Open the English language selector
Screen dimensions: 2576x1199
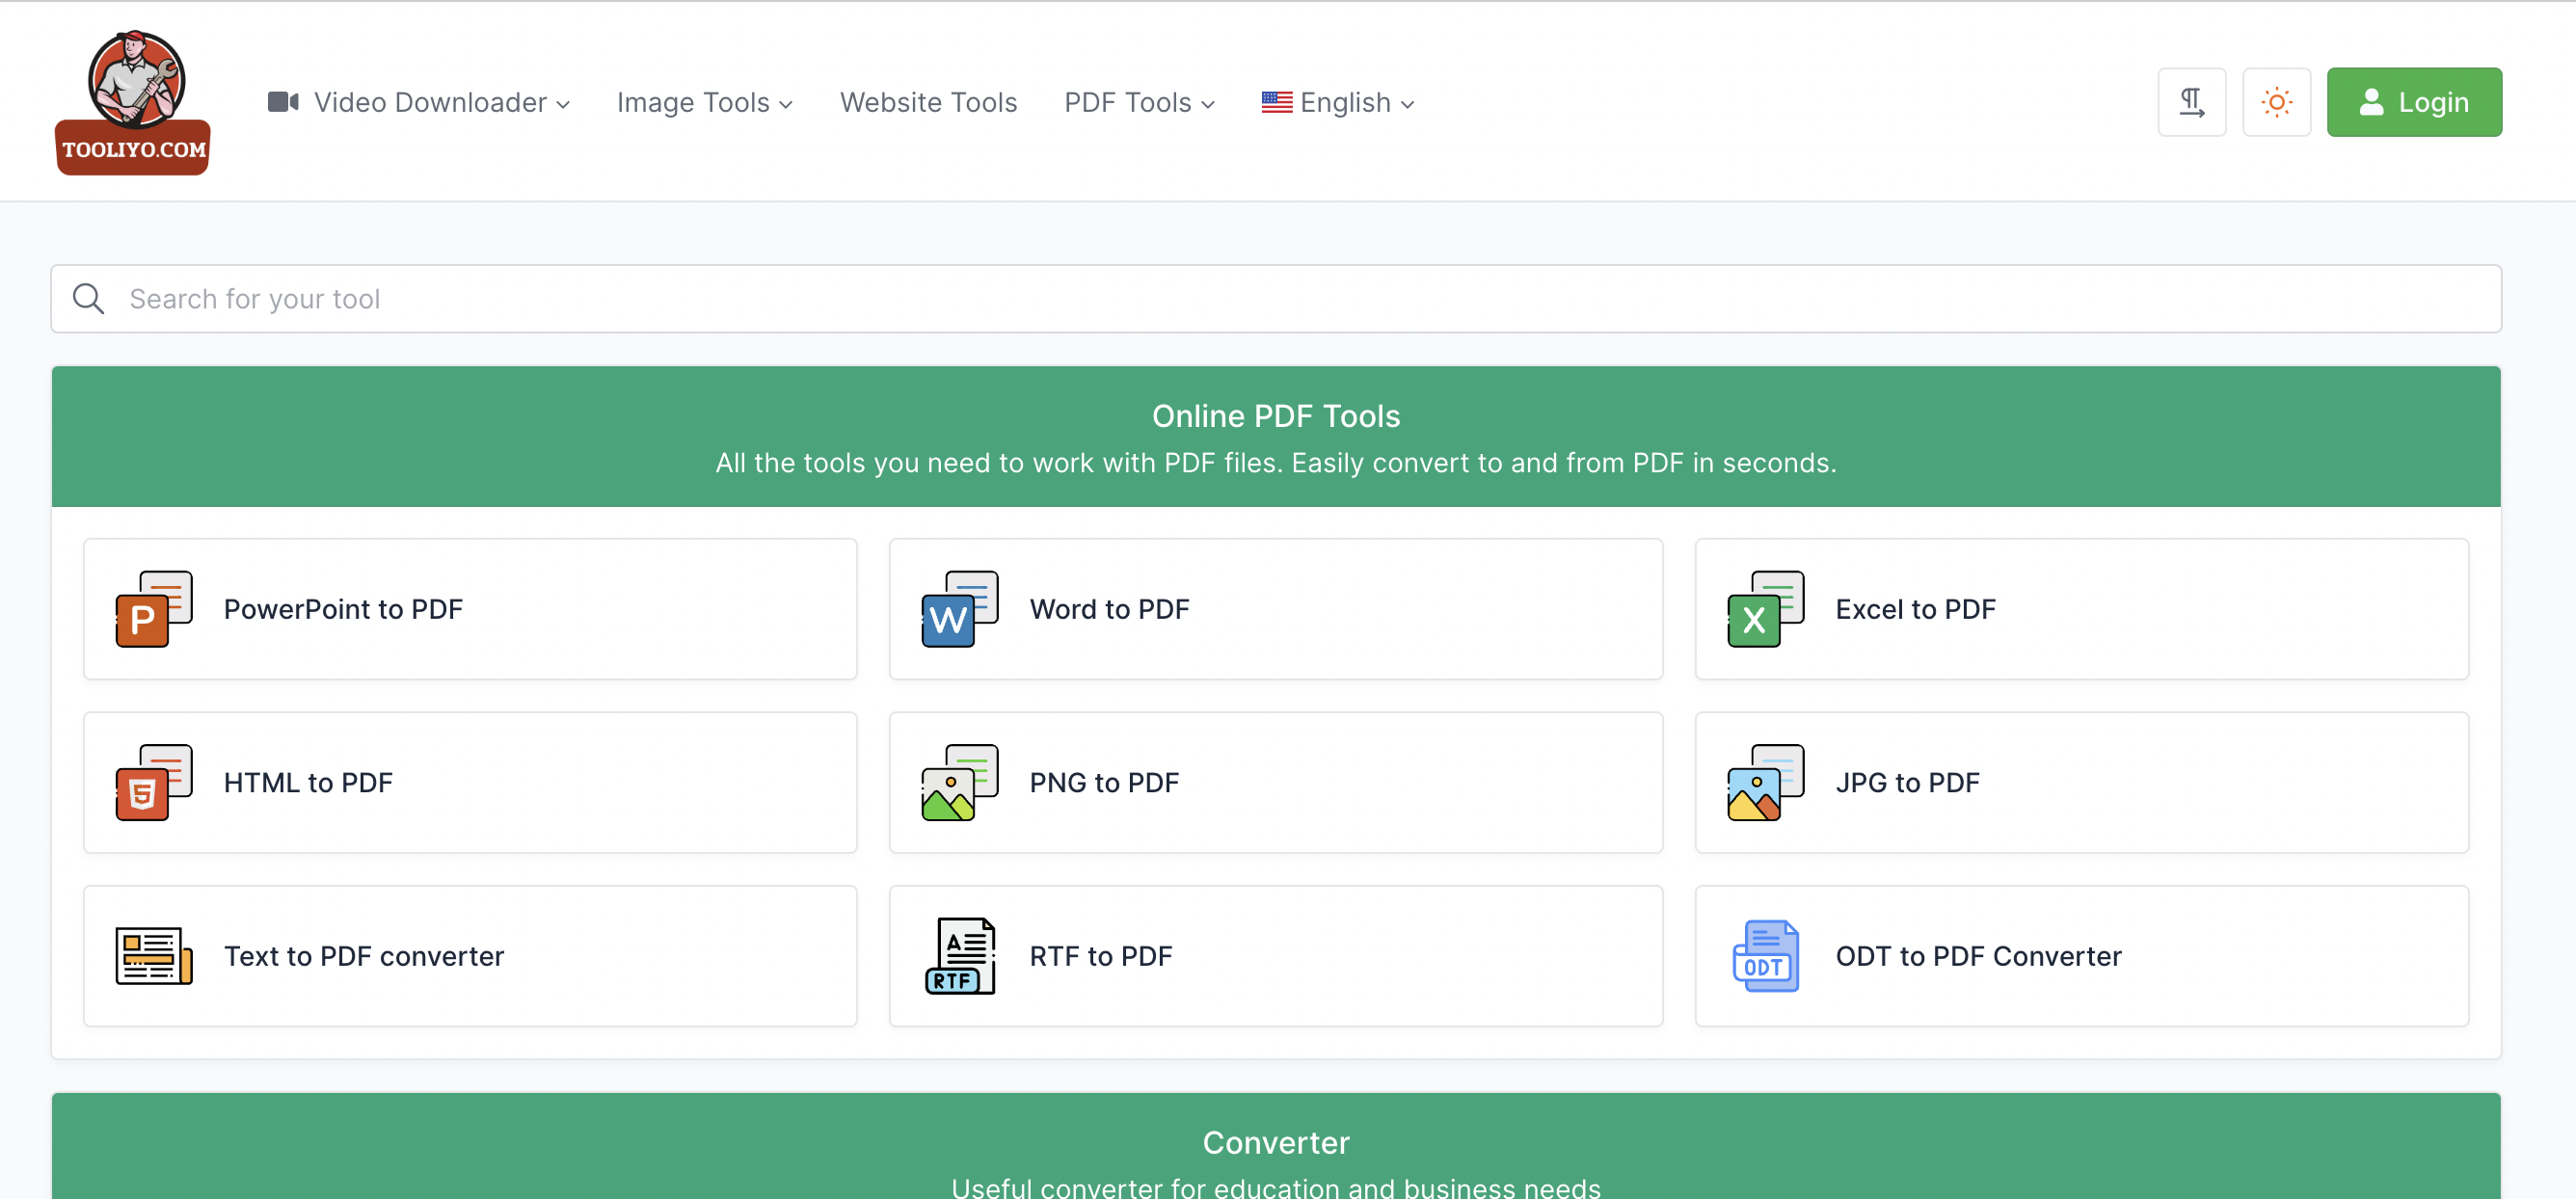pyautogui.click(x=1338, y=102)
